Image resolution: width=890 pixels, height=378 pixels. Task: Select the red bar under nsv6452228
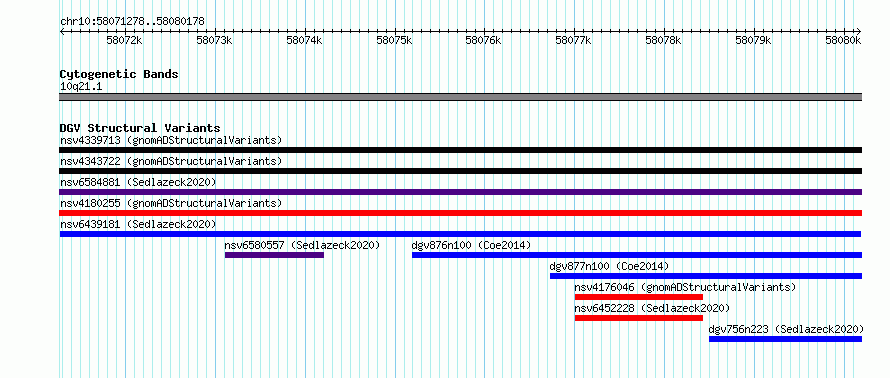639,318
